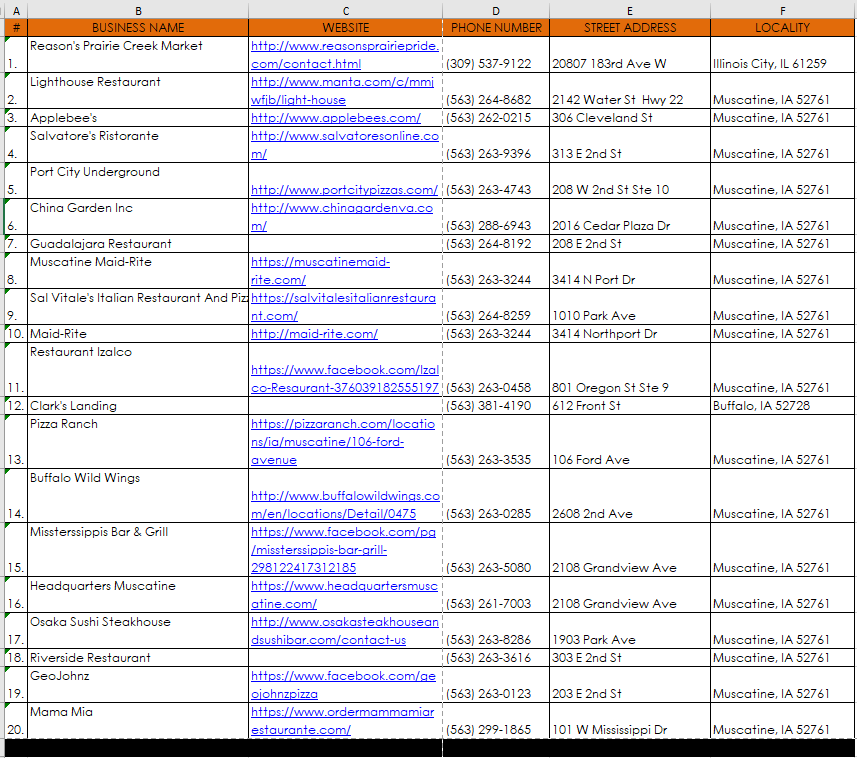Select column D header
This screenshot has width=857, height=758.
496,11
